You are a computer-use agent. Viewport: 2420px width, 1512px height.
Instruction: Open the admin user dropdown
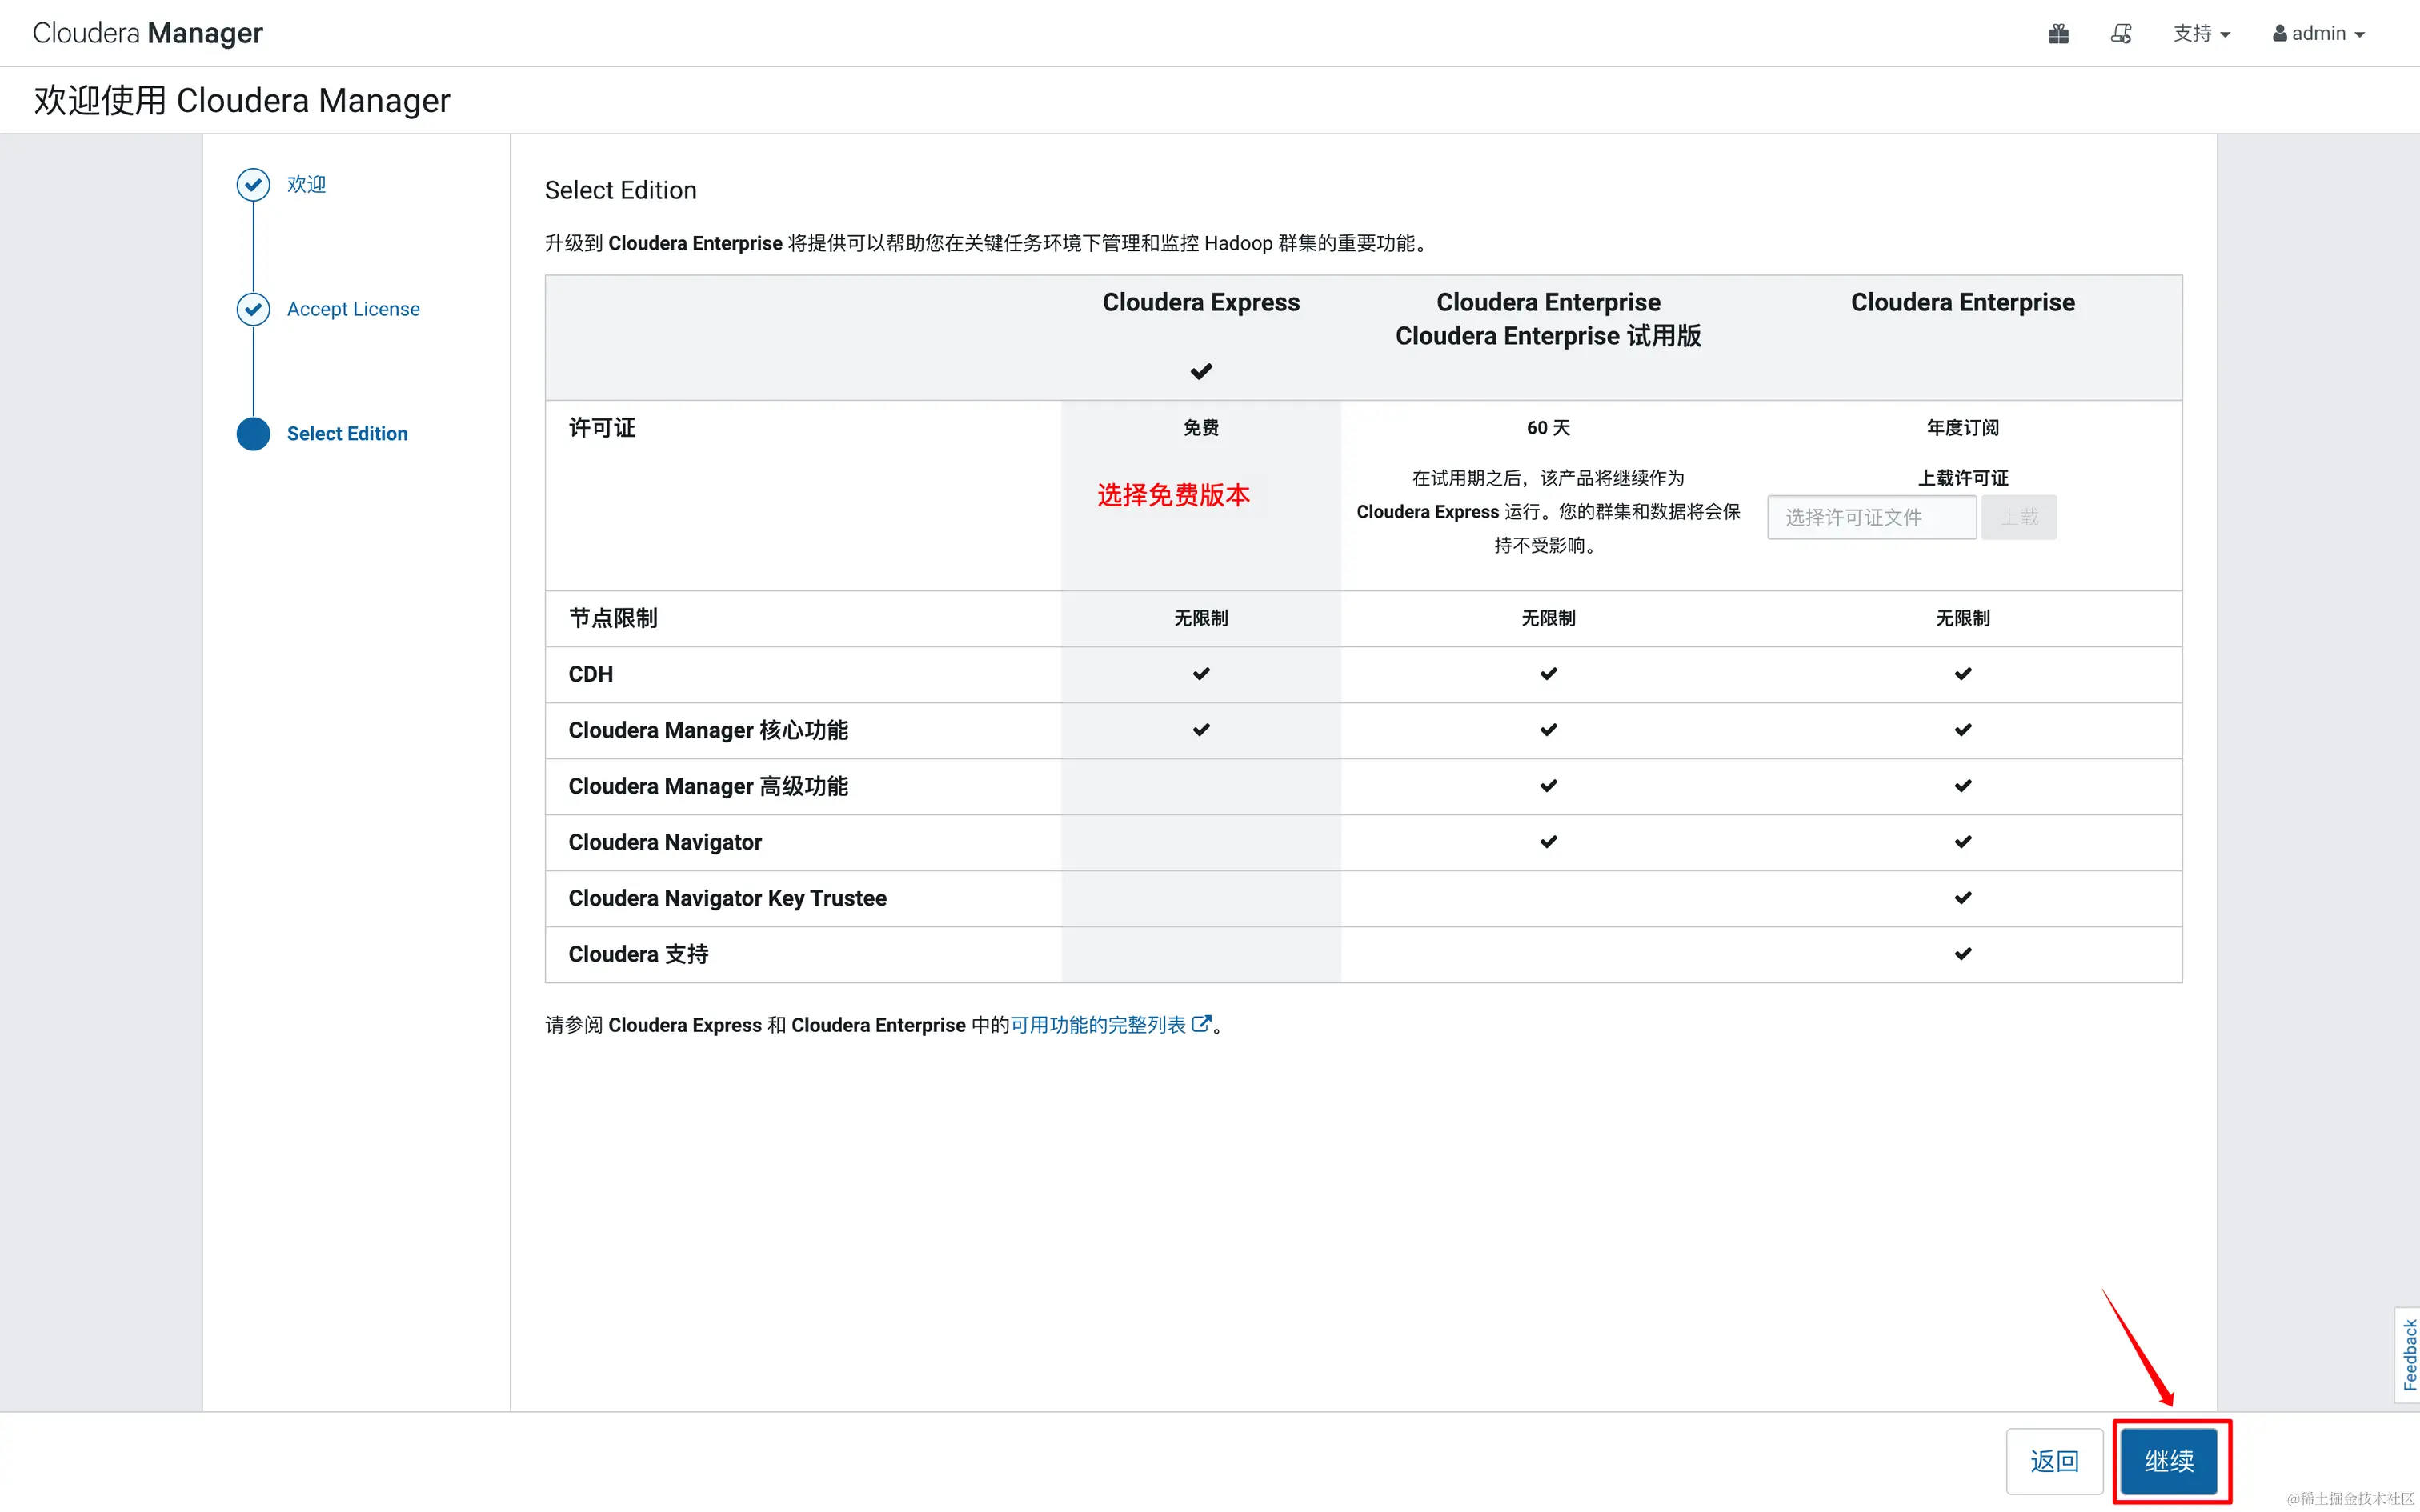click(x=2318, y=34)
